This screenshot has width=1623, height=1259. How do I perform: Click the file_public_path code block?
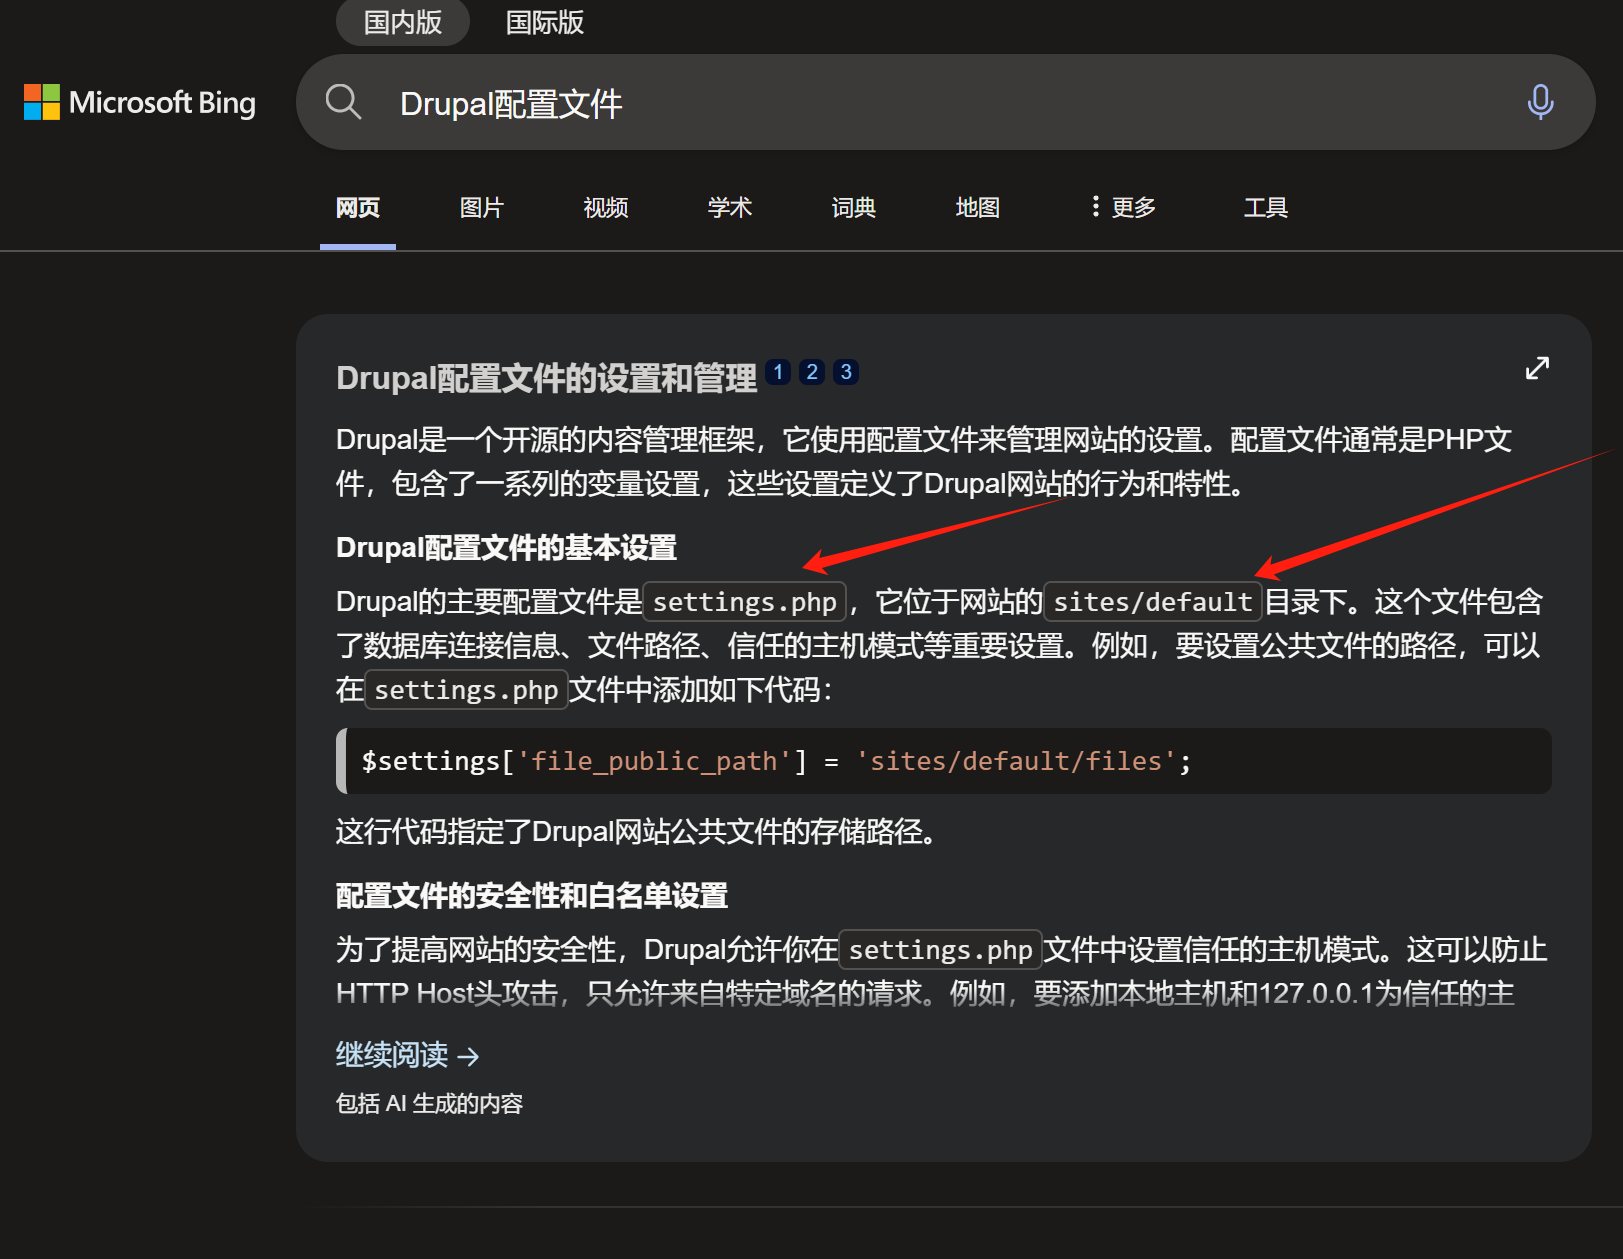944,761
